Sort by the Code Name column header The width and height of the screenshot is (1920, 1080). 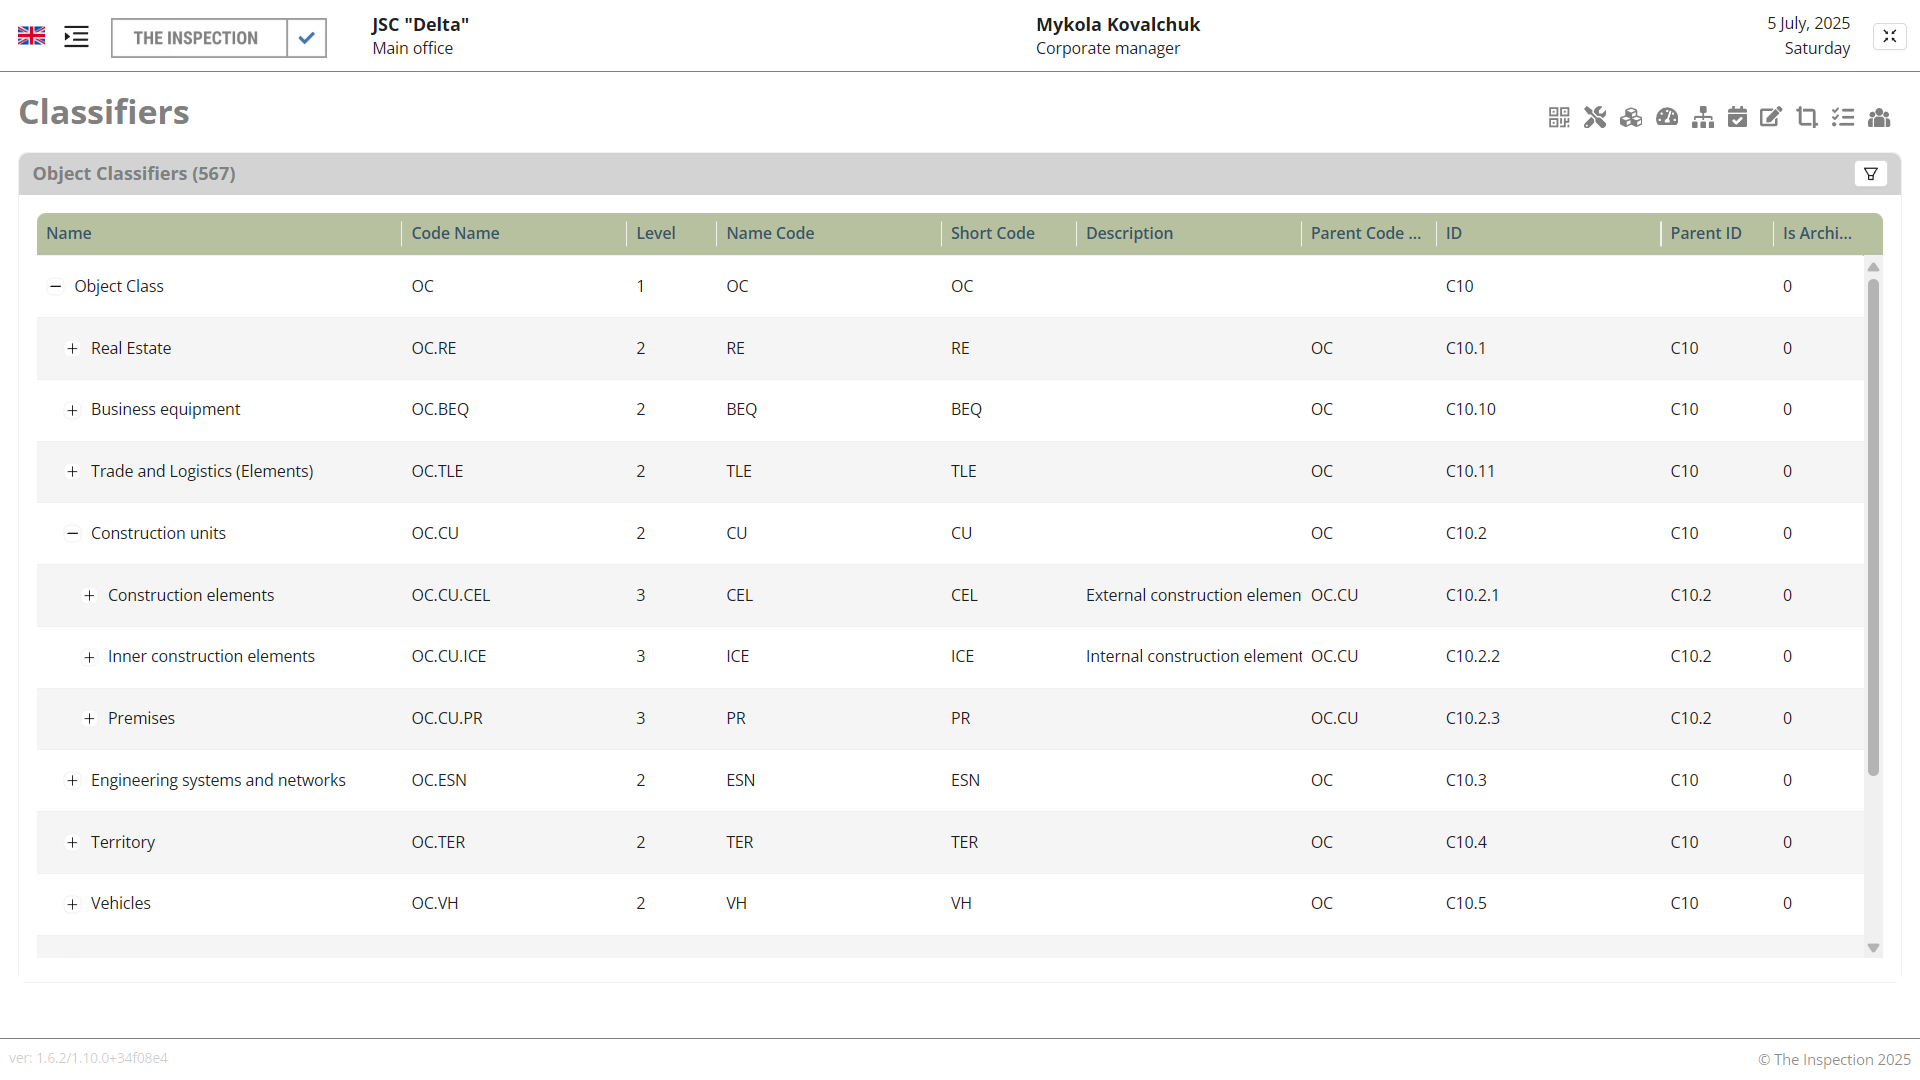click(x=455, y=233)
